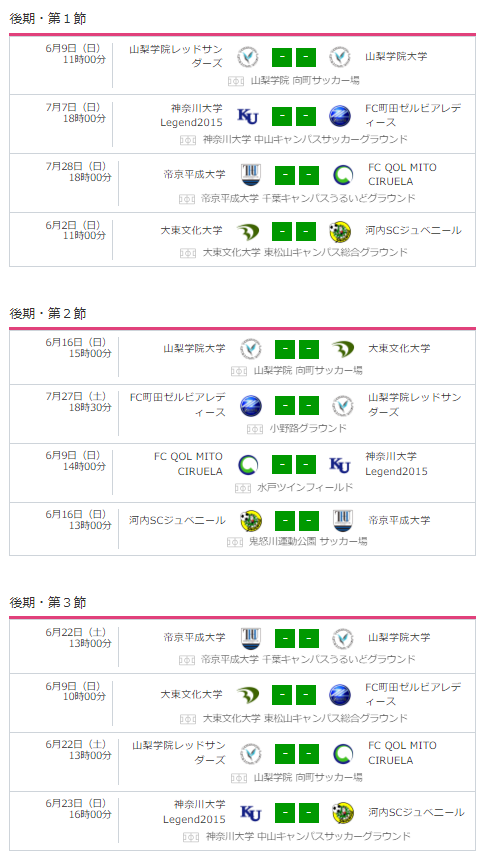Click stadium icon beside 小野路グラウンド
485x854 pixels.
[255, 429]
